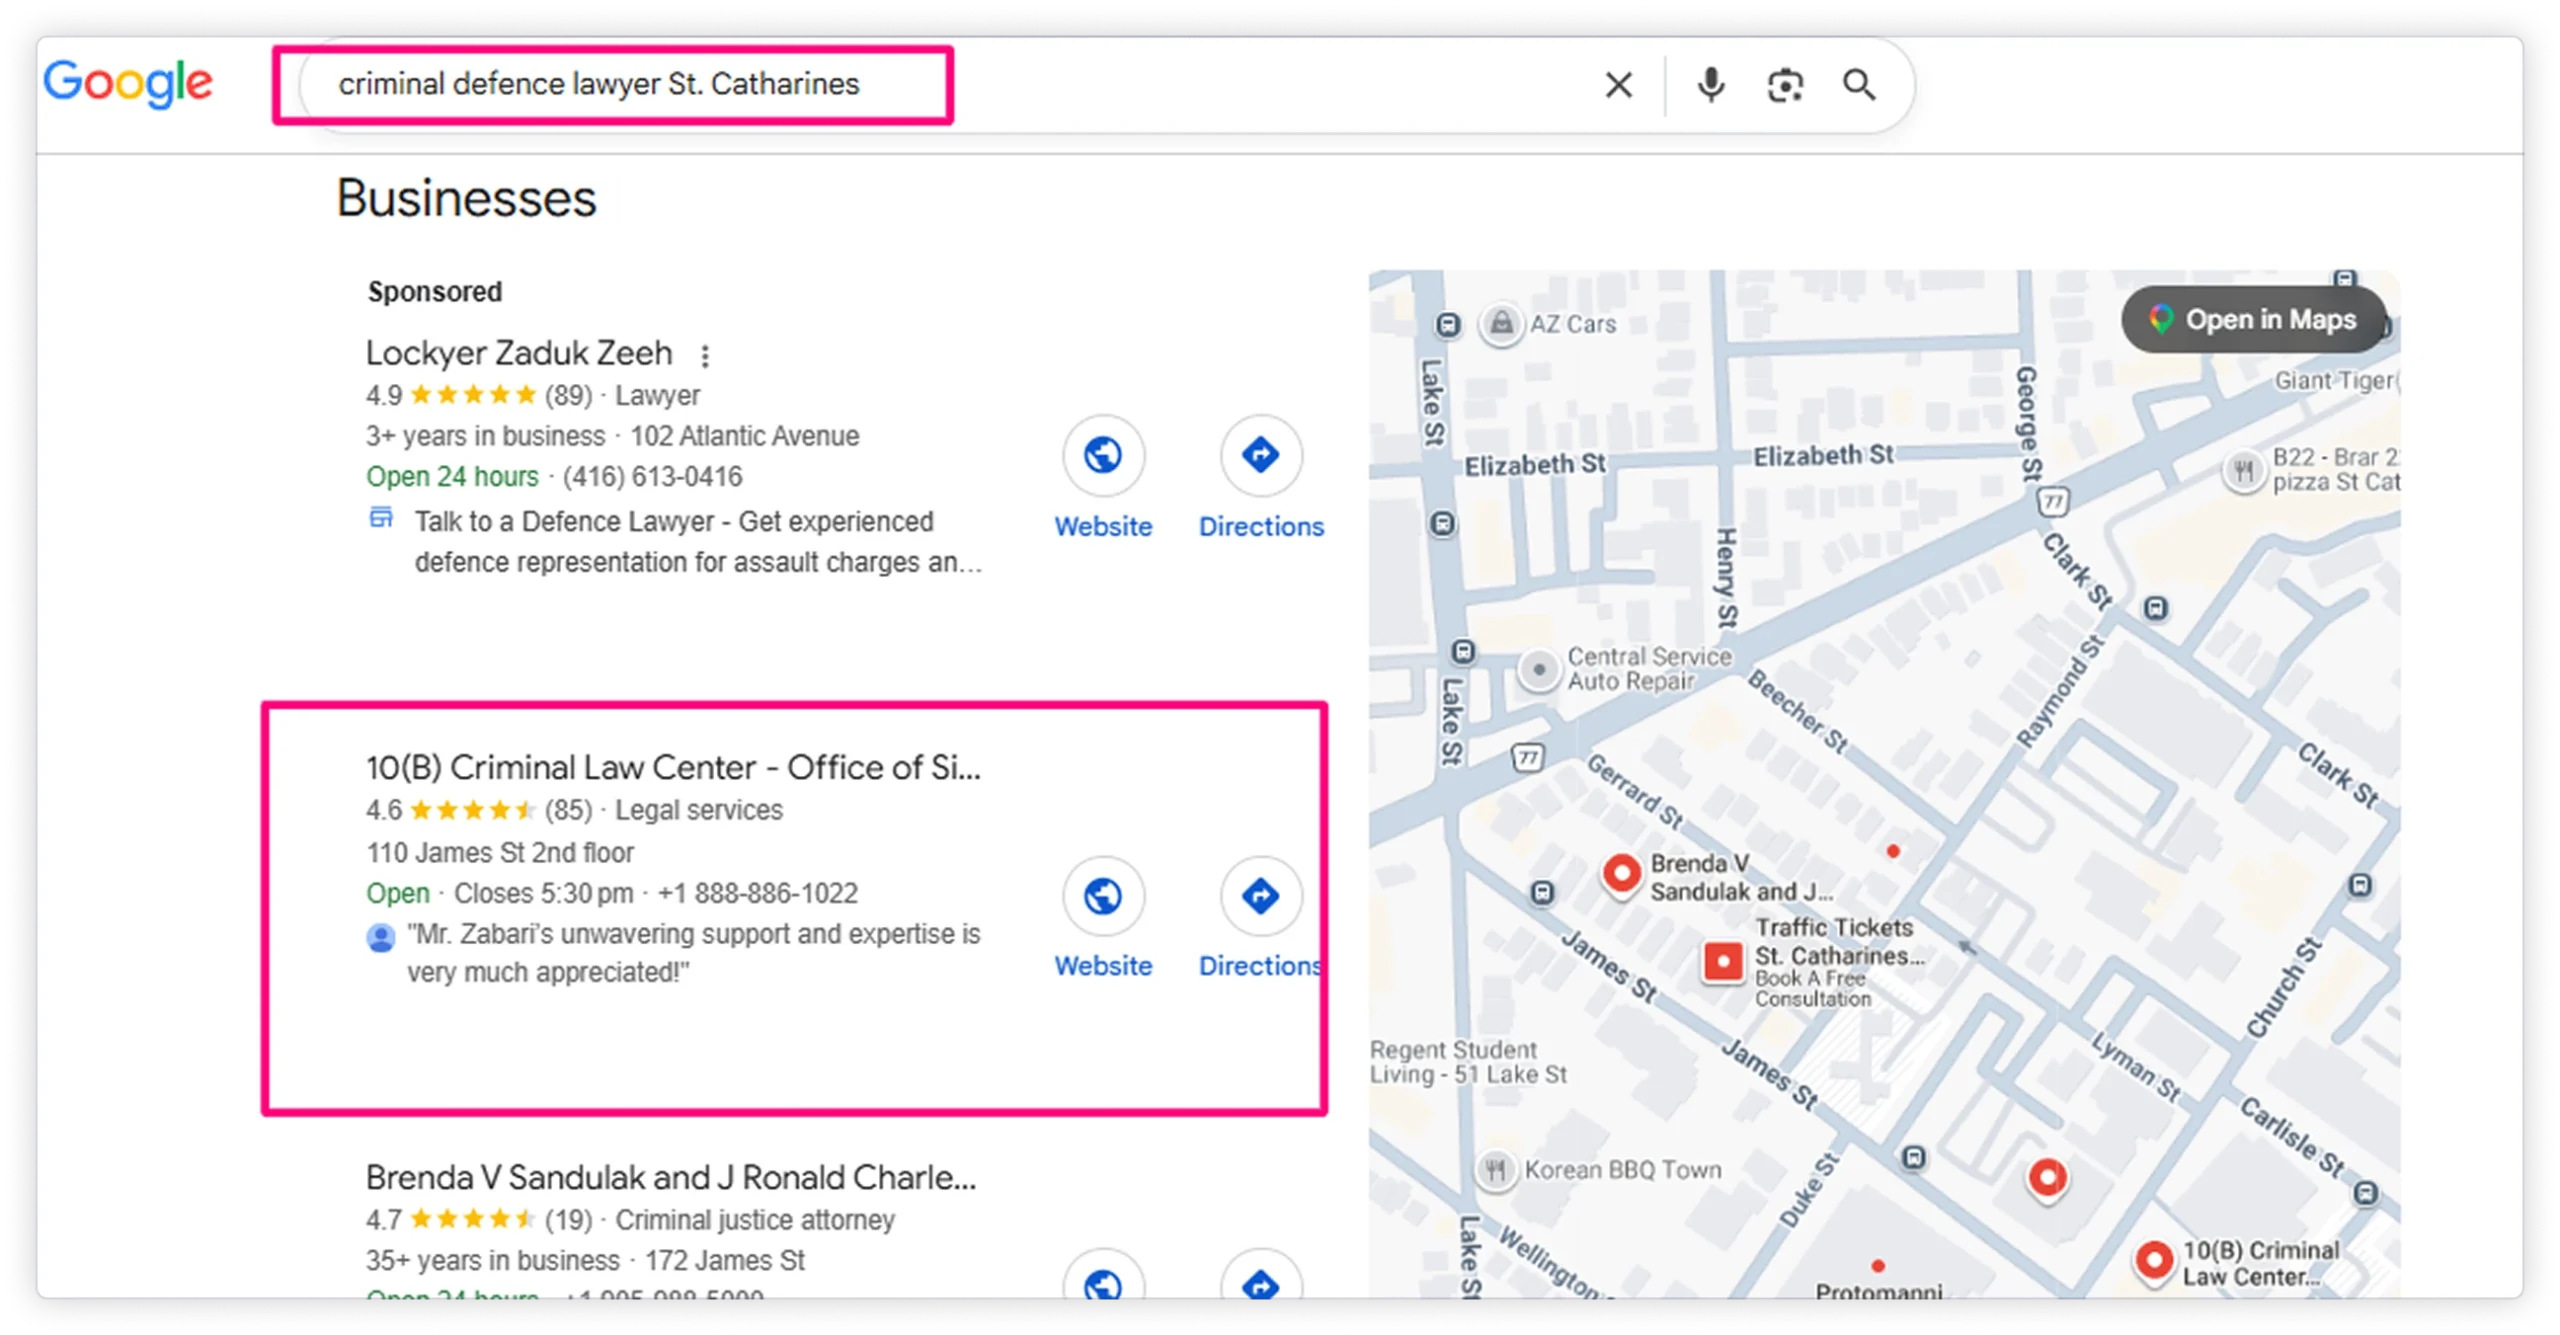The width and height of the screenshot is (2560, 1335).
Task: Select Brenda V Sandulak red map pin
Action: click(1622, 875)
